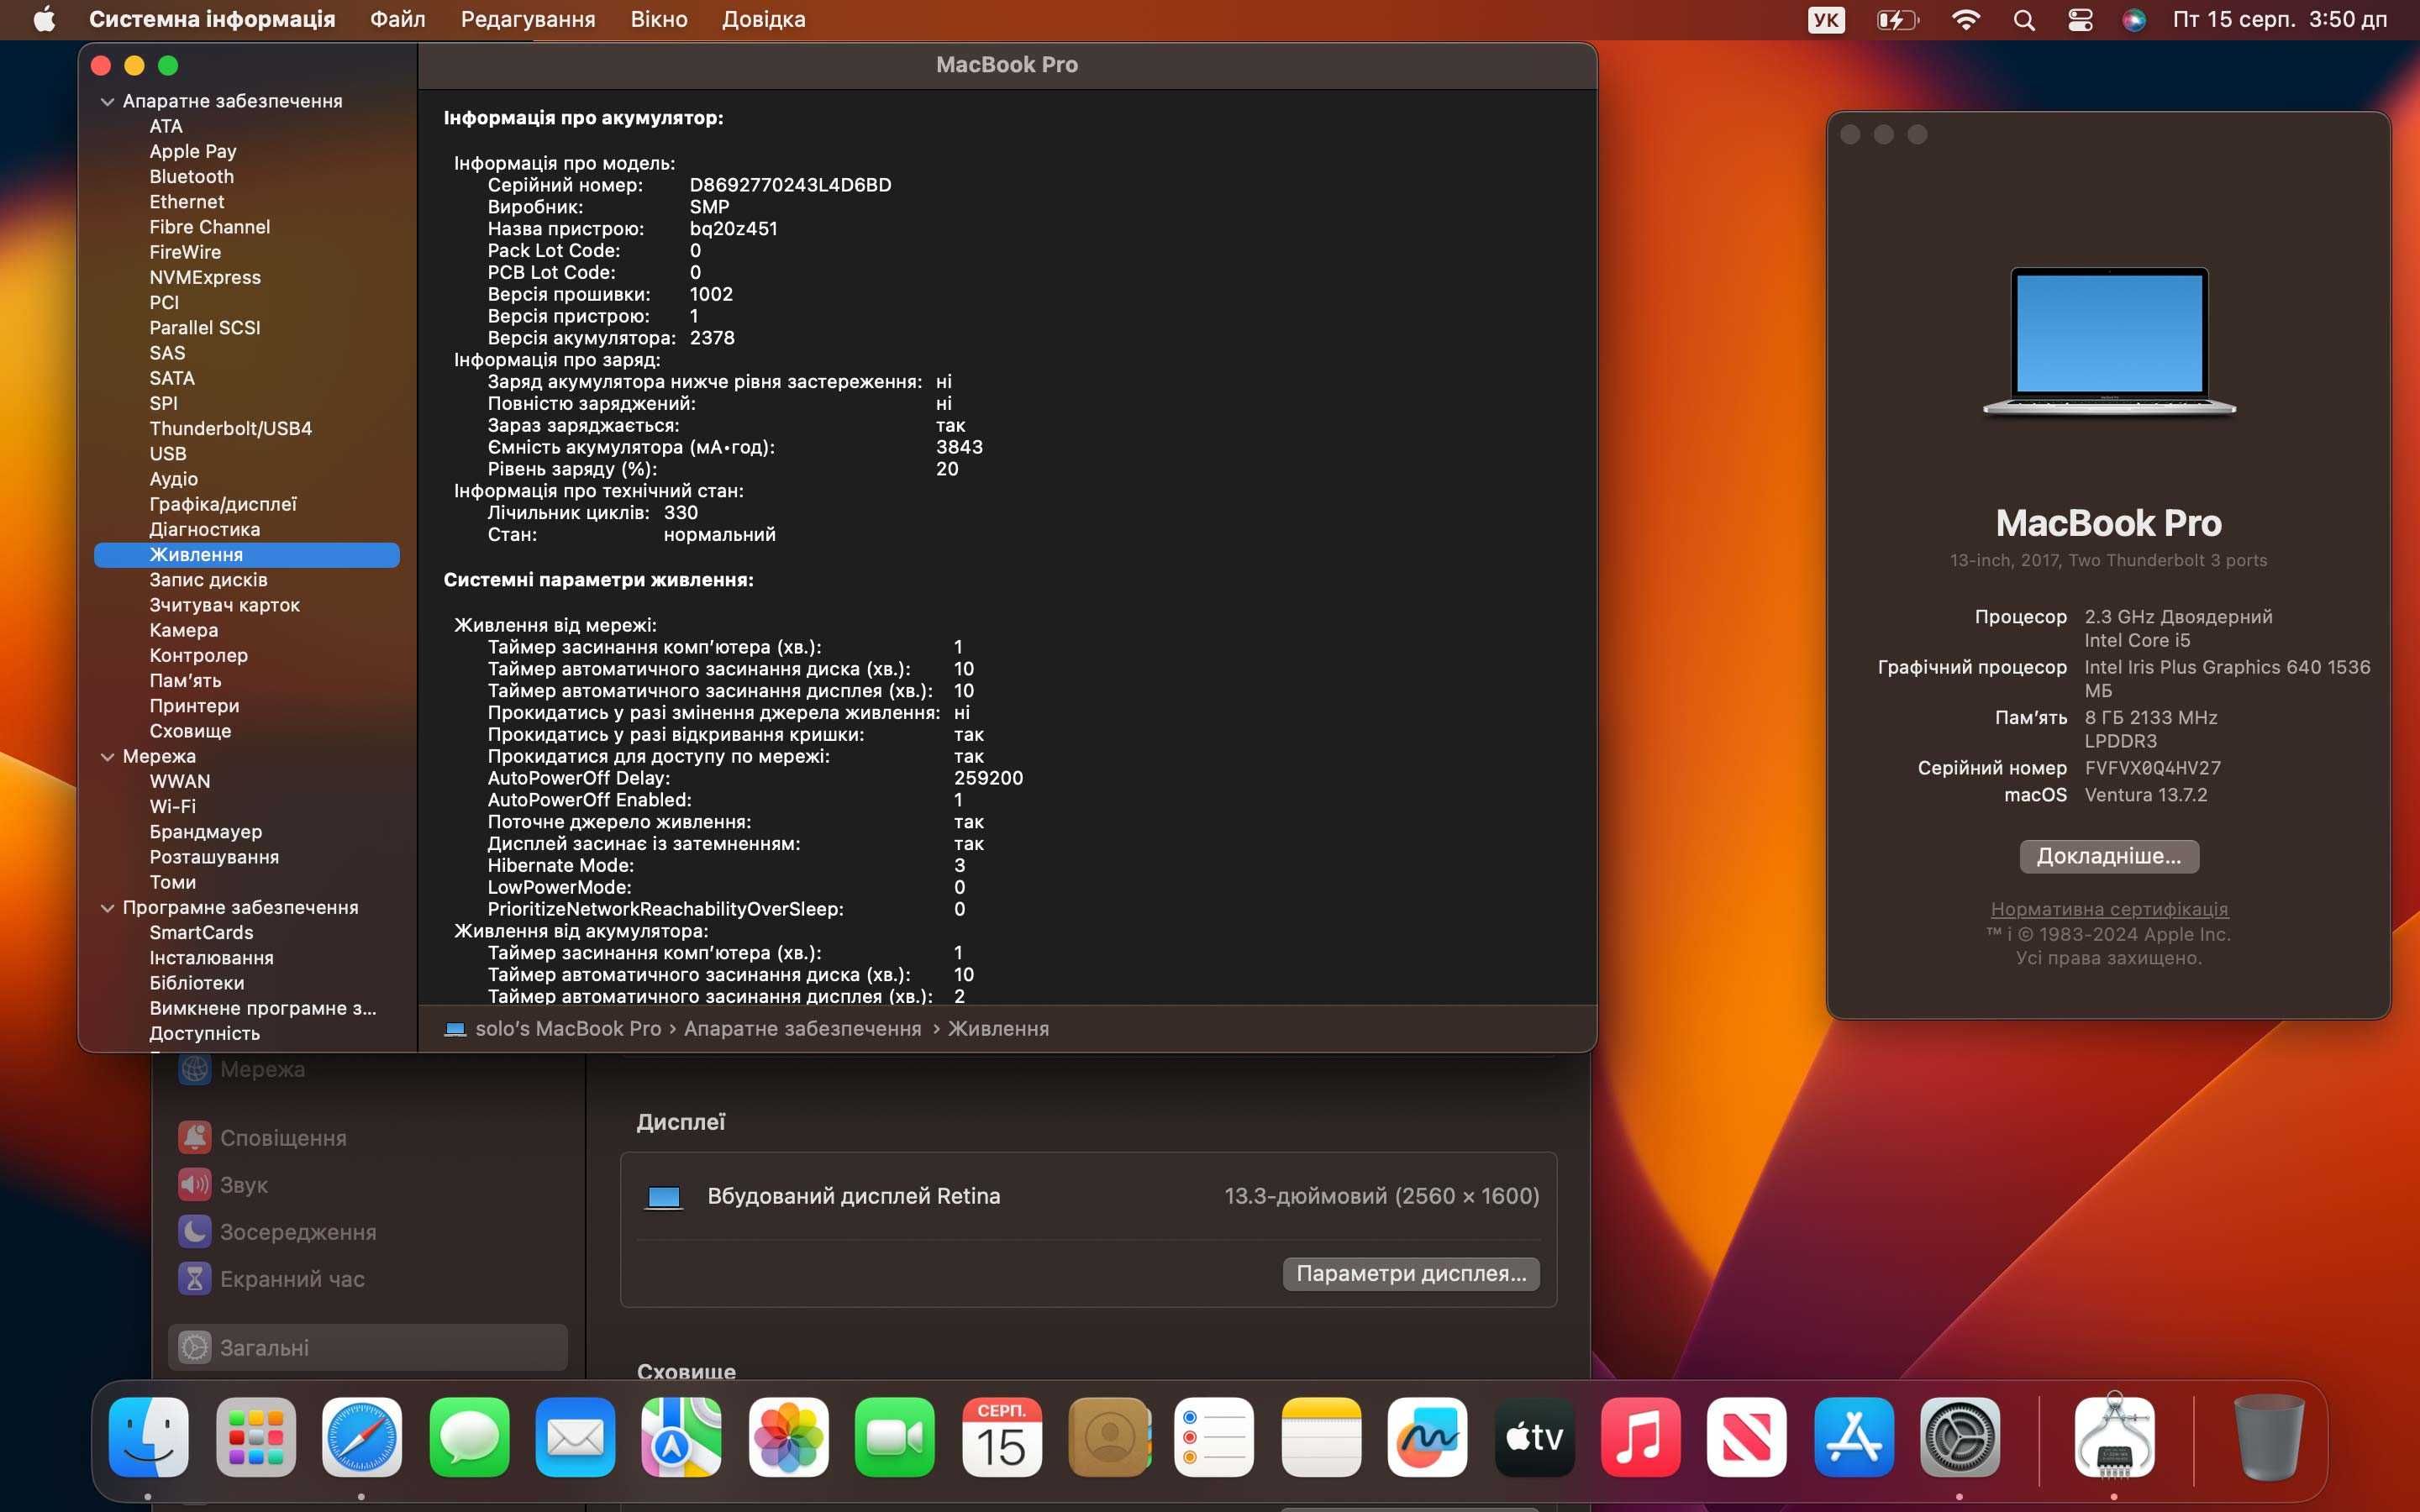The height and width of the screenshot is (1512, 2420).
Task: Open Сповіщення in System Settings sidebar
Action: coord(367,1138)
